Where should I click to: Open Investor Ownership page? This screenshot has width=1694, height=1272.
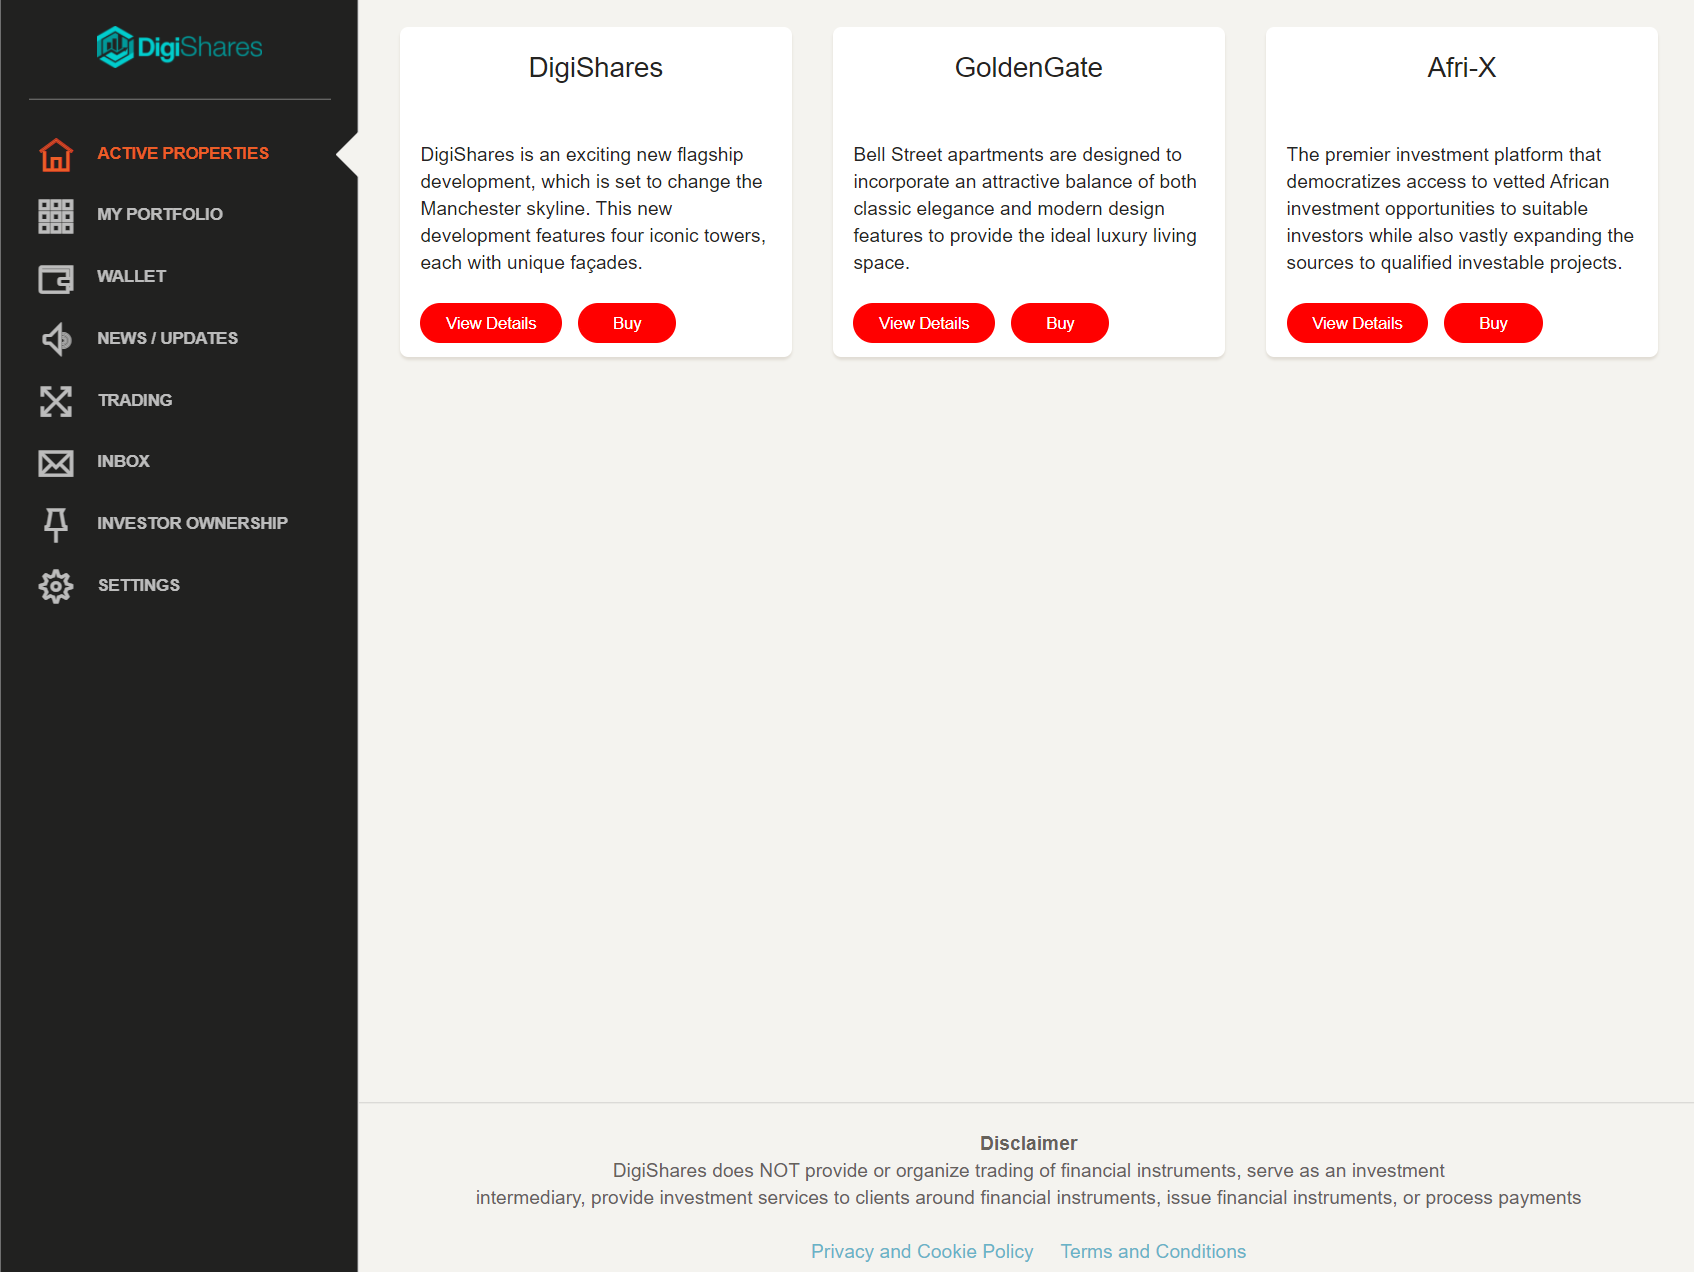[192, 523]
